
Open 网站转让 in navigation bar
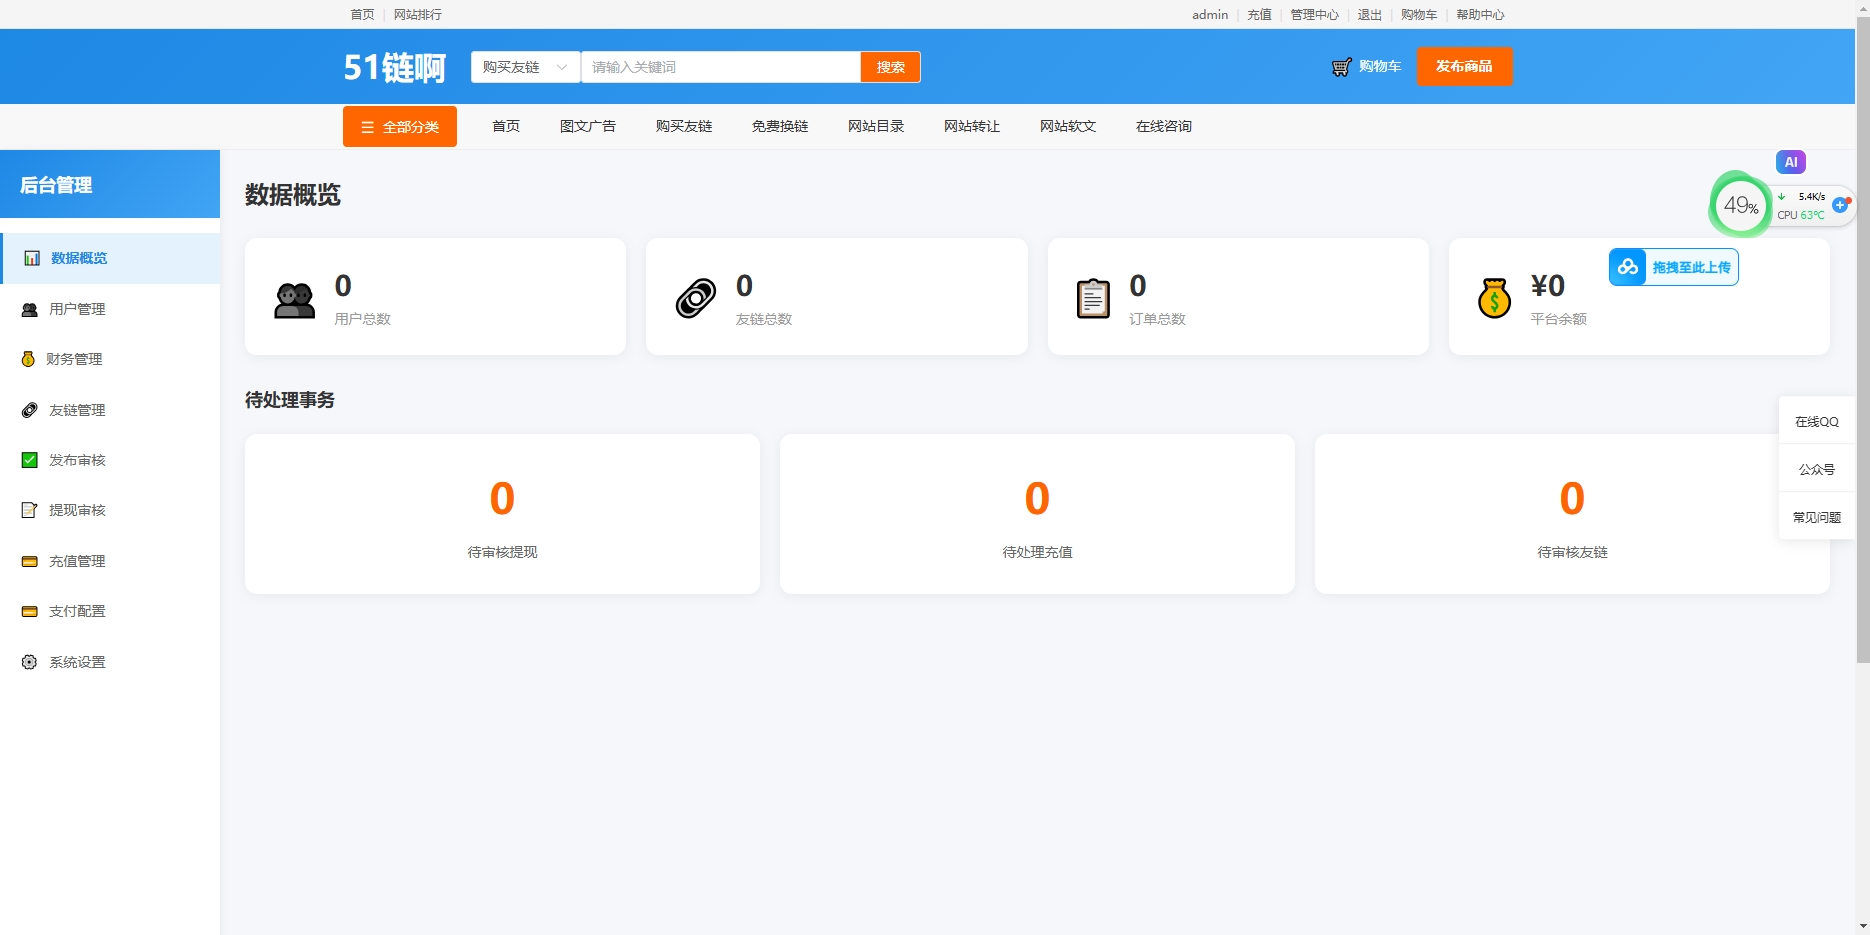tap(972, 126)
